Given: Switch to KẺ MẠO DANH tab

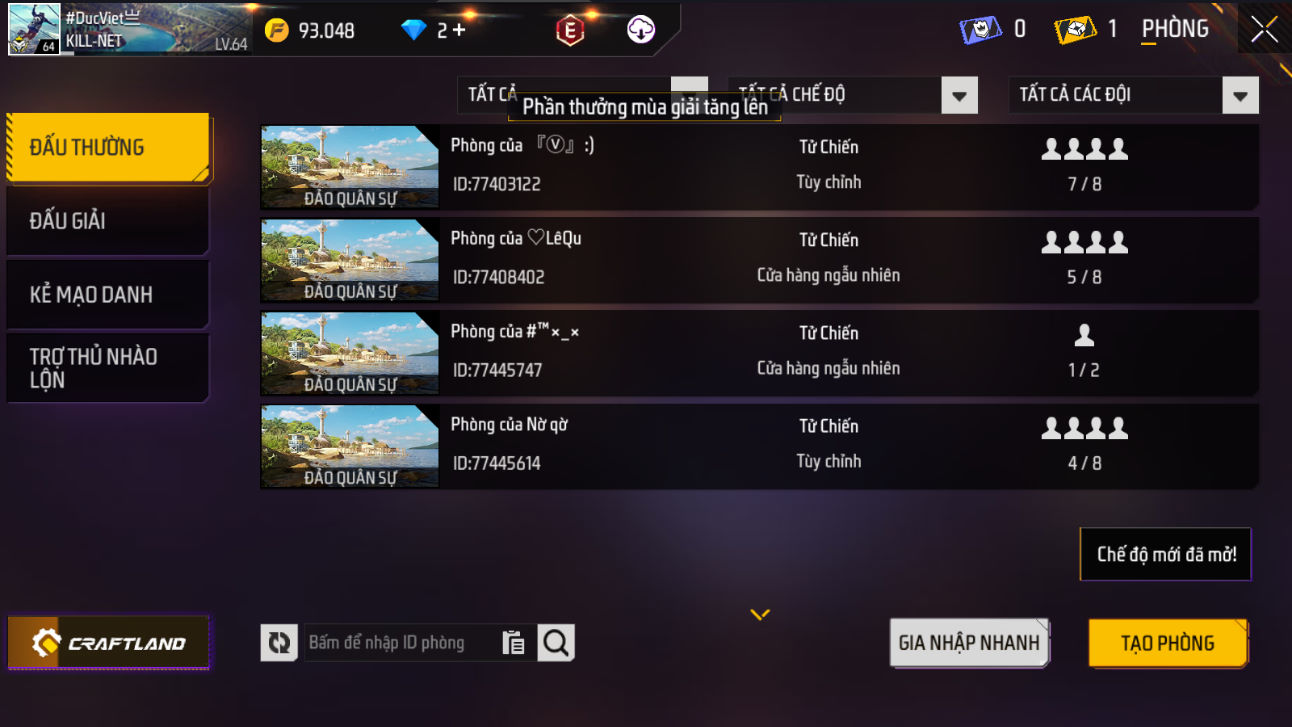Looking at the screenshot, I should [108, 295].
